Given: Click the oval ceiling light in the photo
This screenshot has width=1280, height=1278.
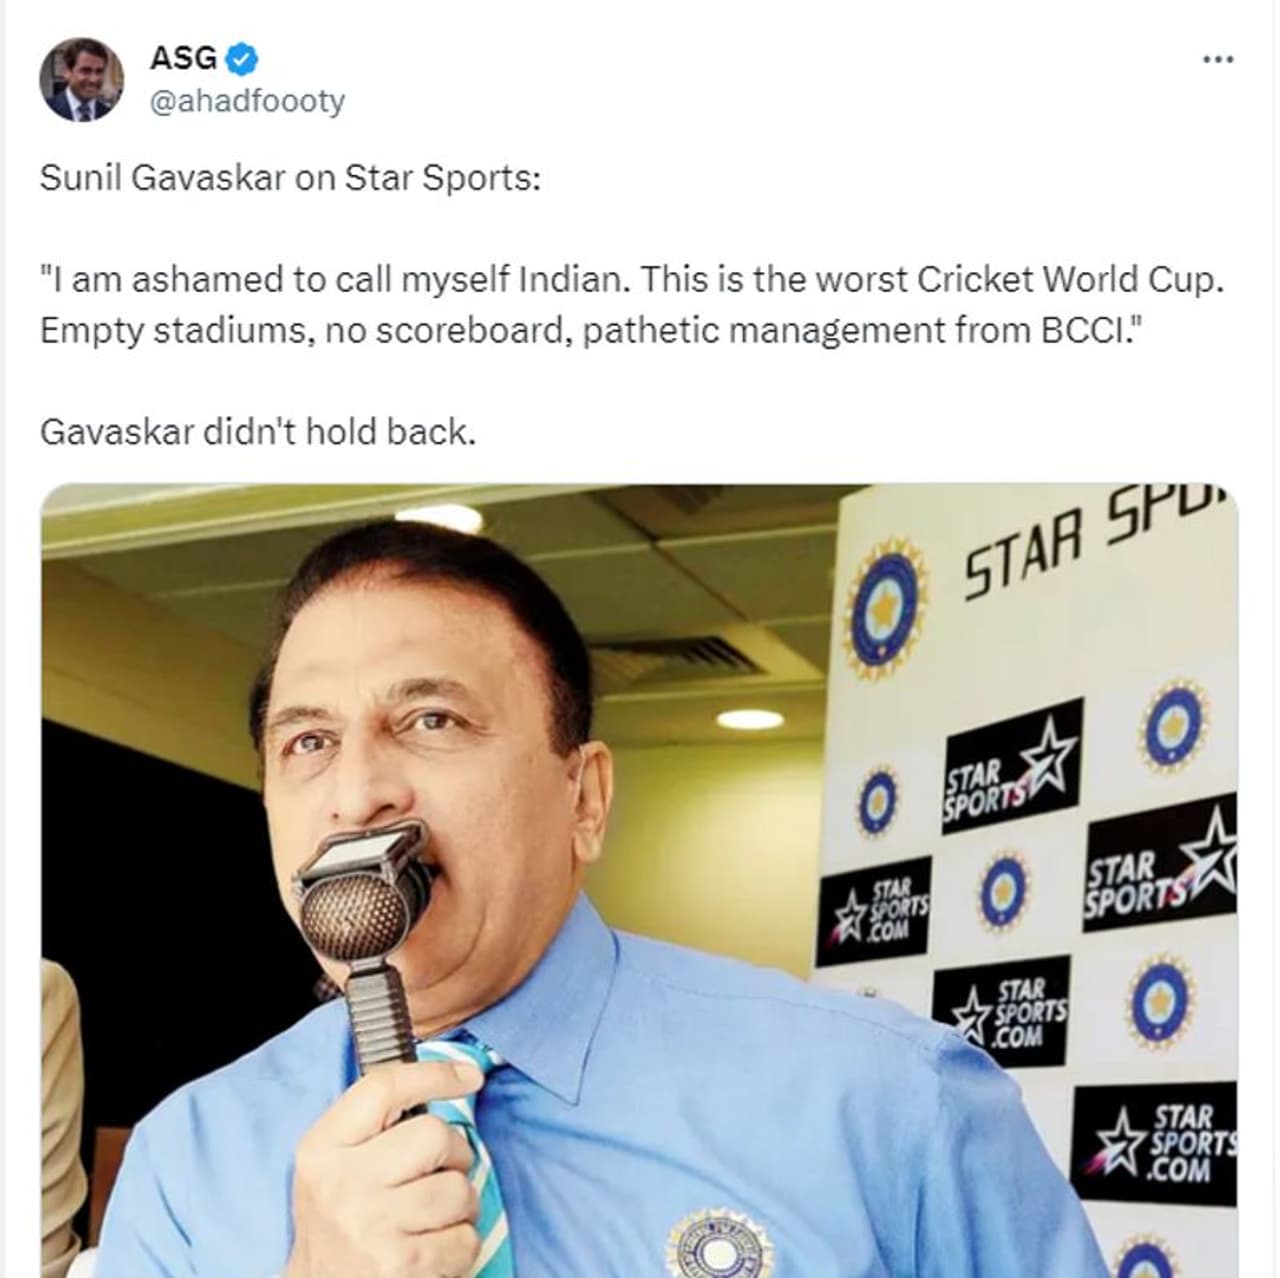Looking at the screenshot, I should (750, 719).
